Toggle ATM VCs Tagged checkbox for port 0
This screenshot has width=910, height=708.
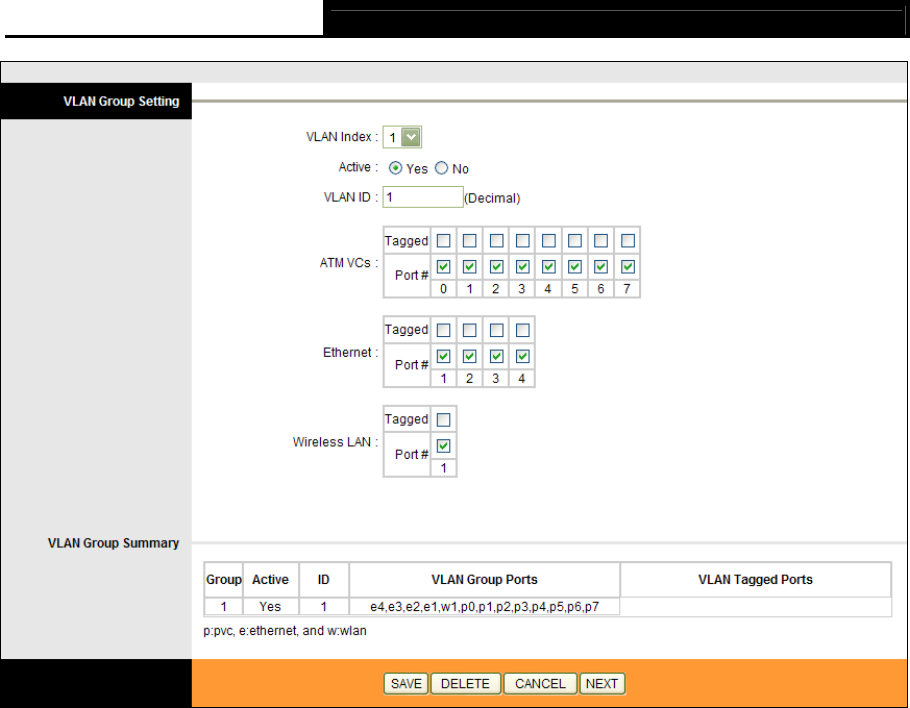tap(443, 240)
